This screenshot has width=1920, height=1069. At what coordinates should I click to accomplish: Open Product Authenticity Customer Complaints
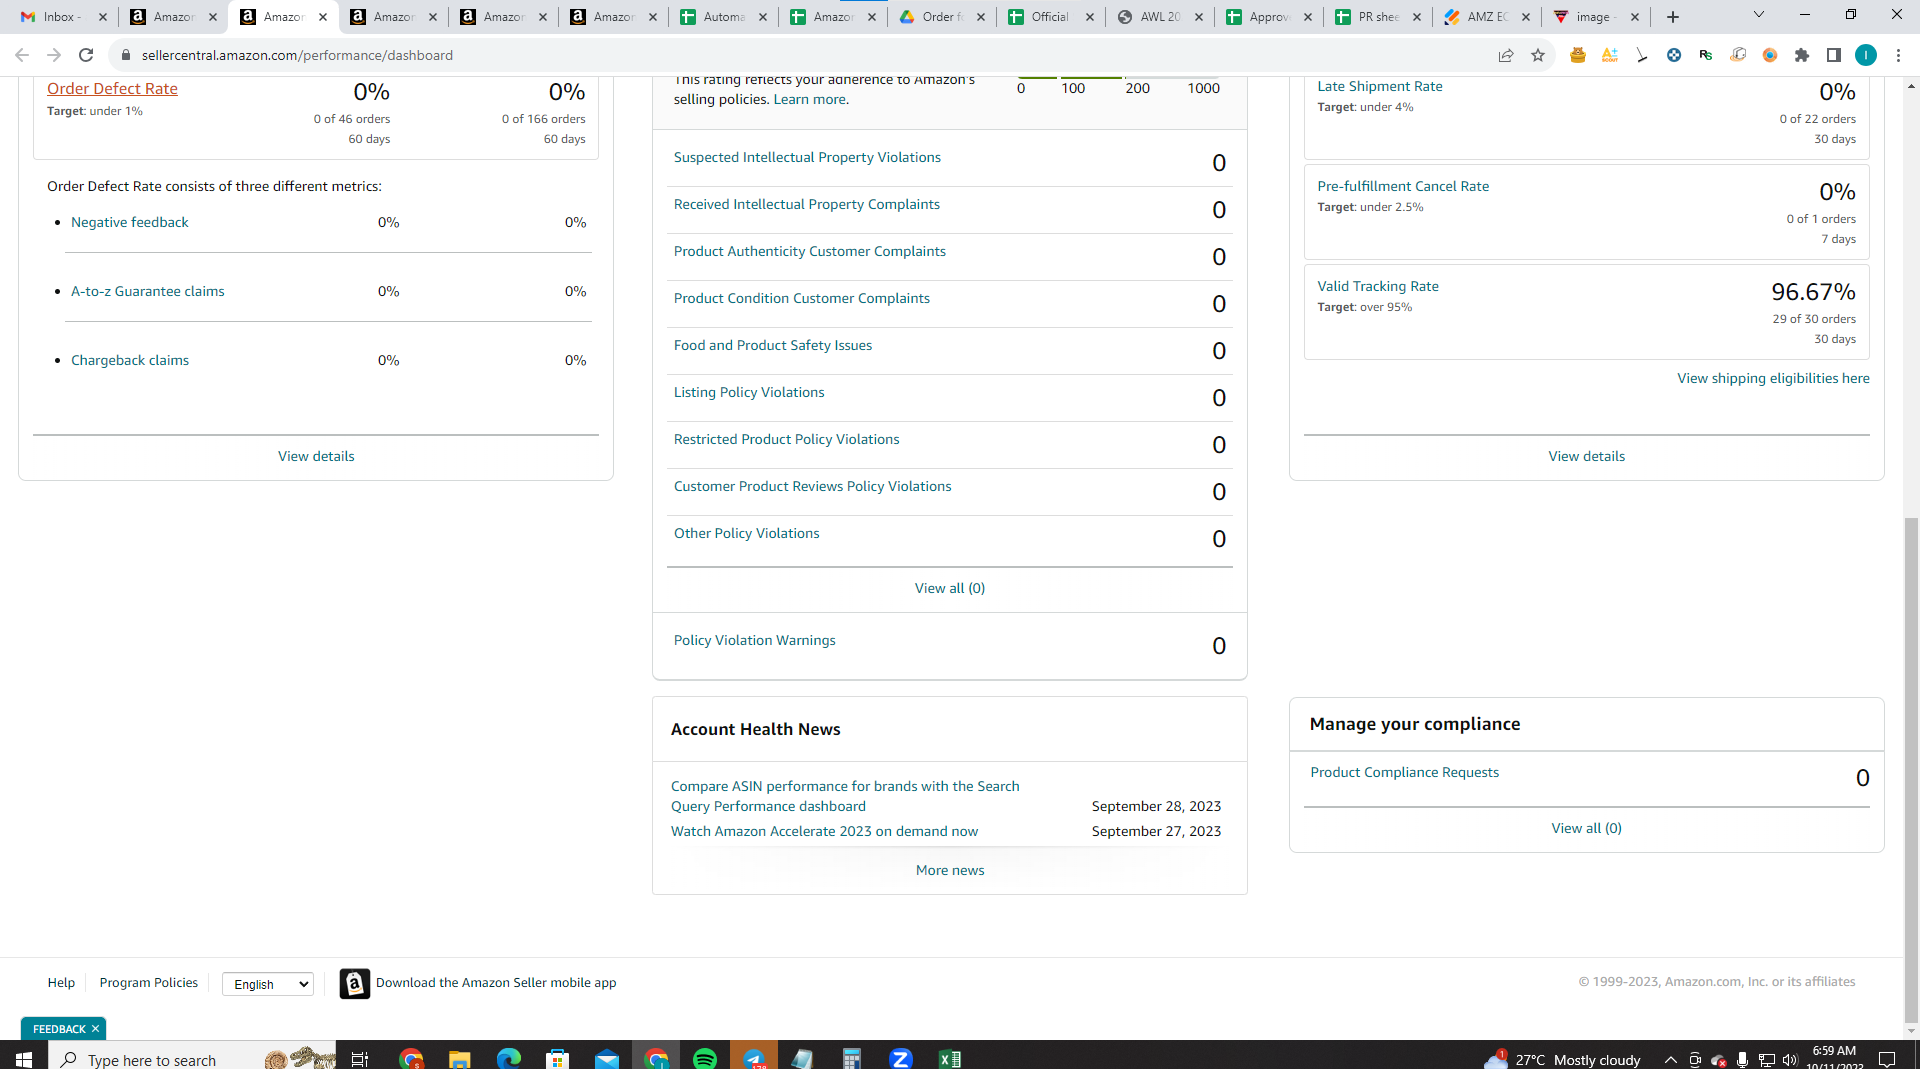810,251
